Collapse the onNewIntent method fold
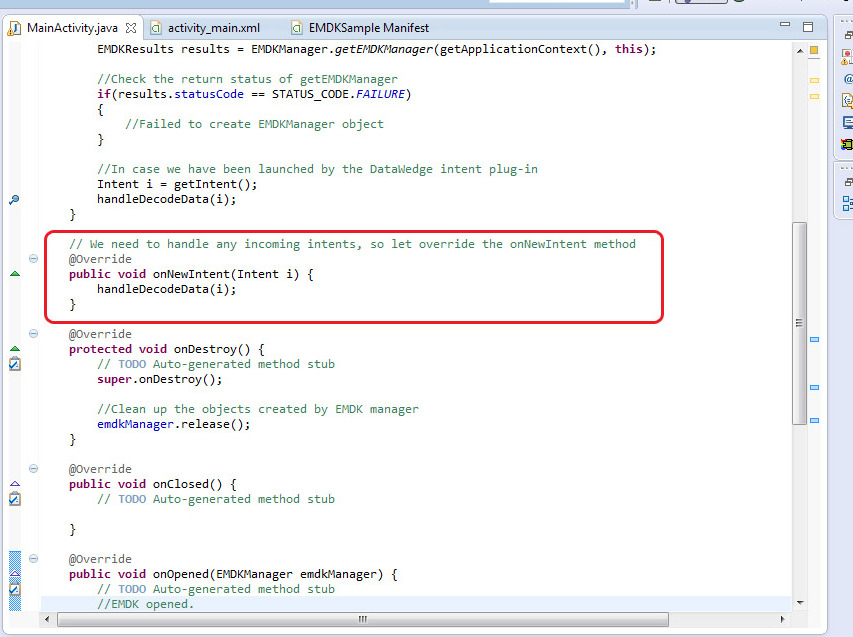The width and height of the screenshot is (853, 637). click(x=33, y=259)
